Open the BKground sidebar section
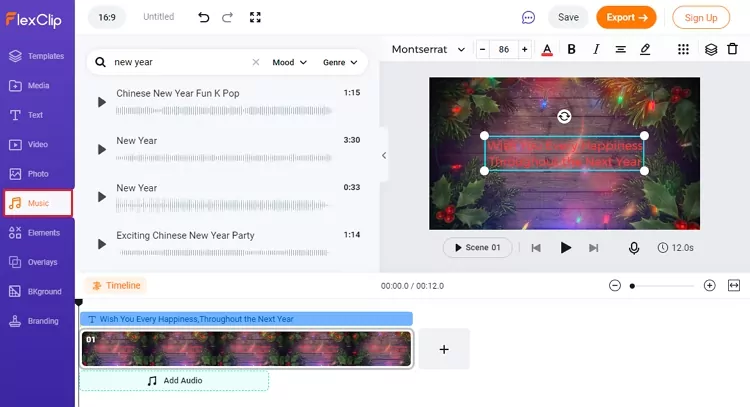 [35, 291]
